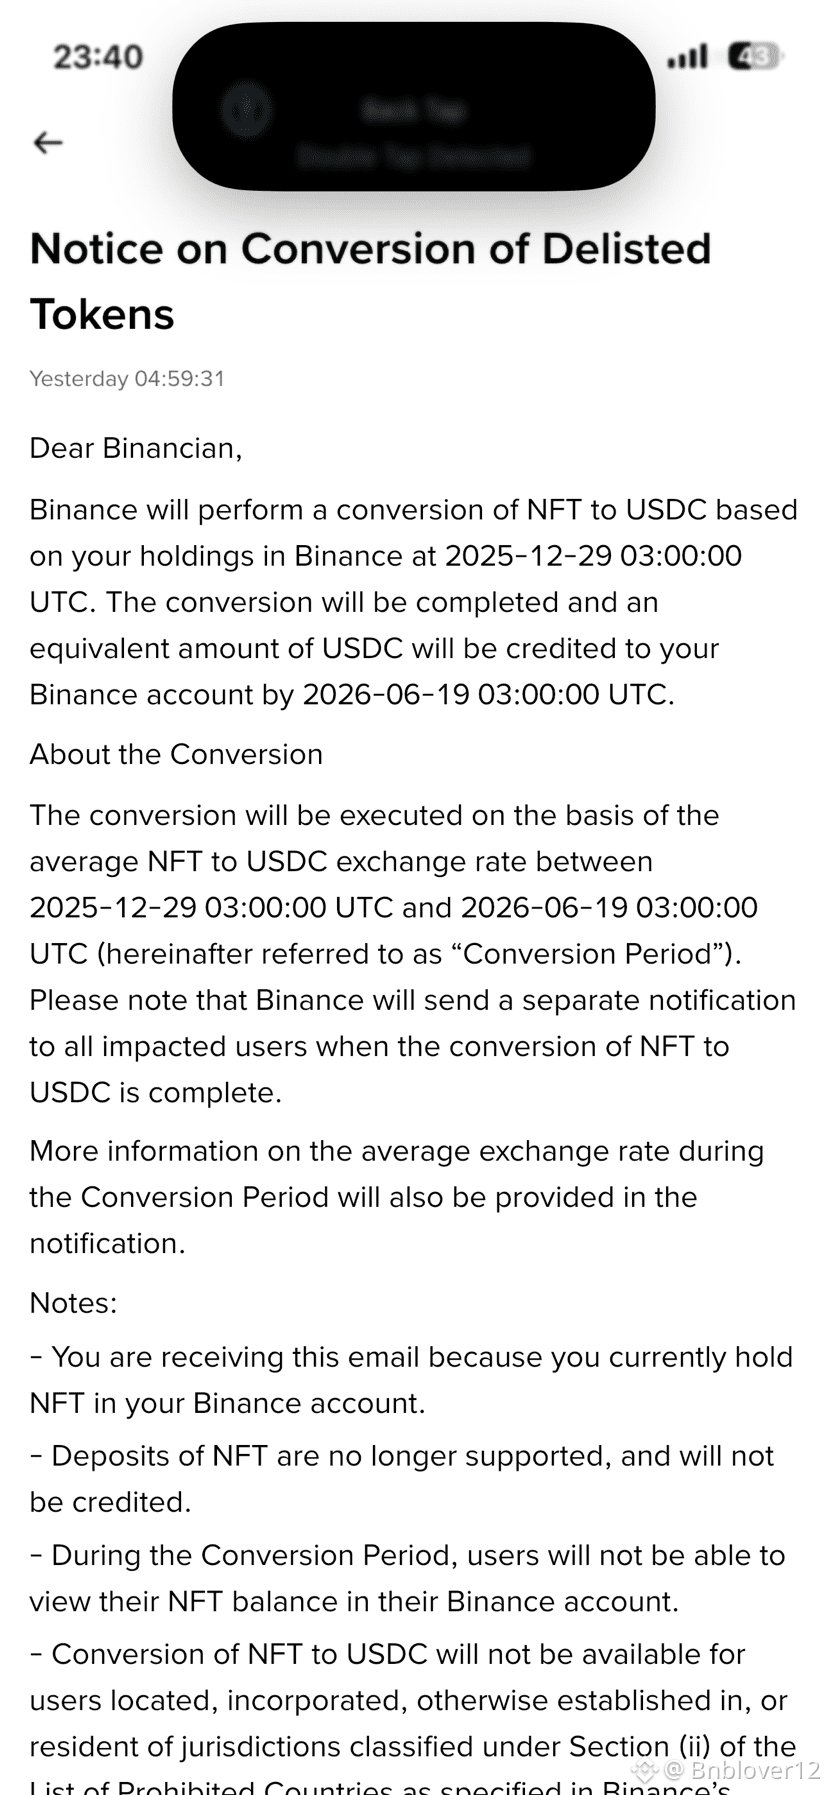
Task: Tap the 'Yesterday 04:59:31' timestamp
Action: click(127, 378)
